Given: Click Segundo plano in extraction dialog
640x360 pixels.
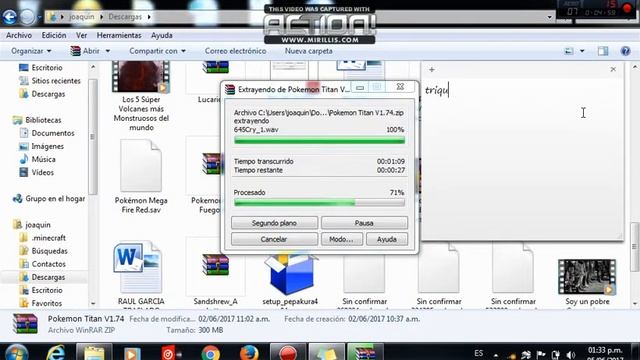Looking at the screenshot, I should click(274, 223).
